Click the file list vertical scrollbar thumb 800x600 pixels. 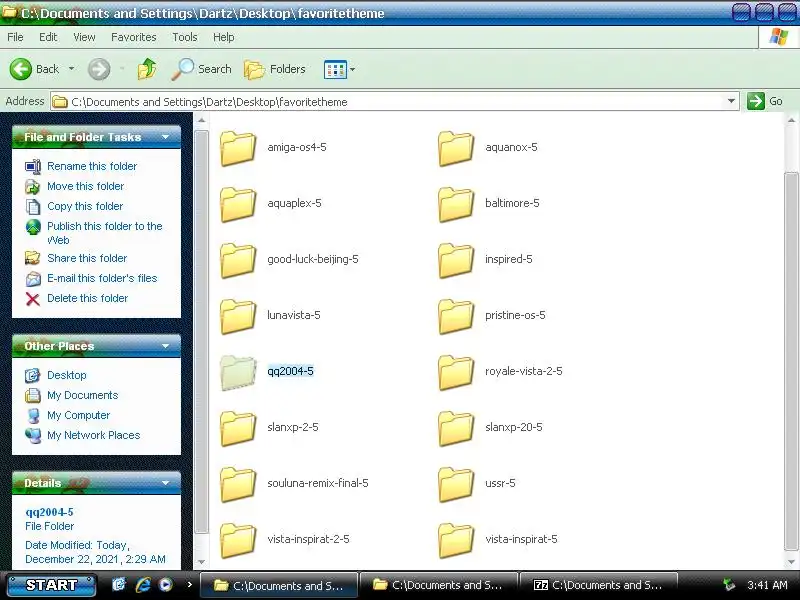click(791, 362)
